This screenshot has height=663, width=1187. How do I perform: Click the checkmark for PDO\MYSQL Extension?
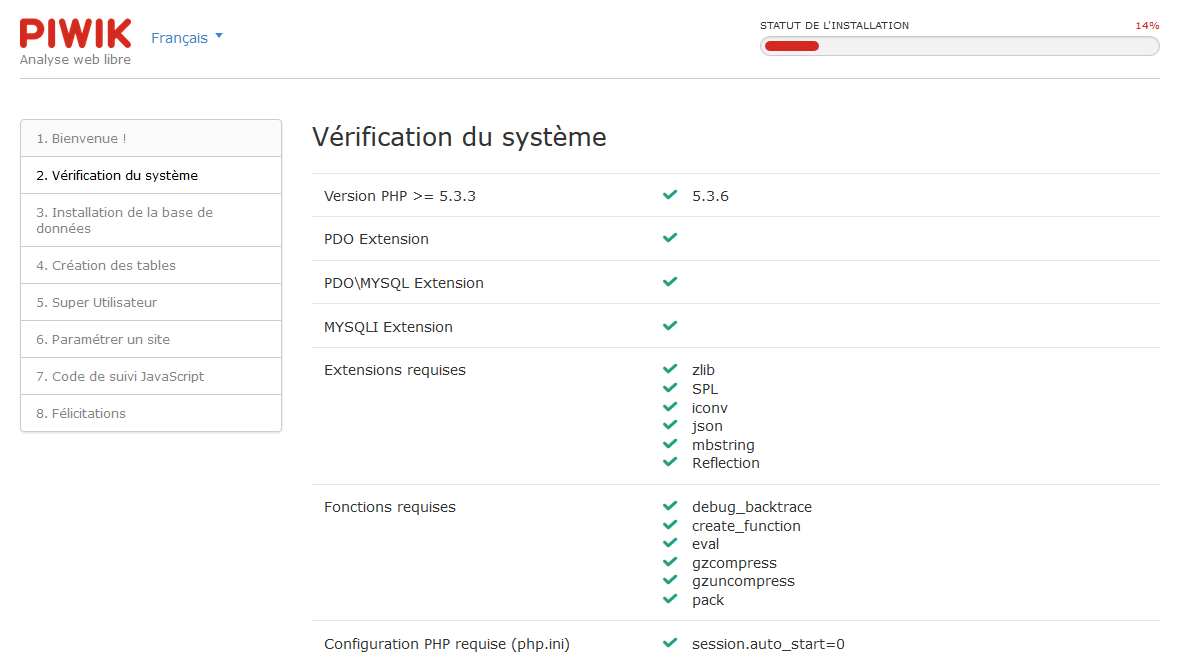(670, 282)
